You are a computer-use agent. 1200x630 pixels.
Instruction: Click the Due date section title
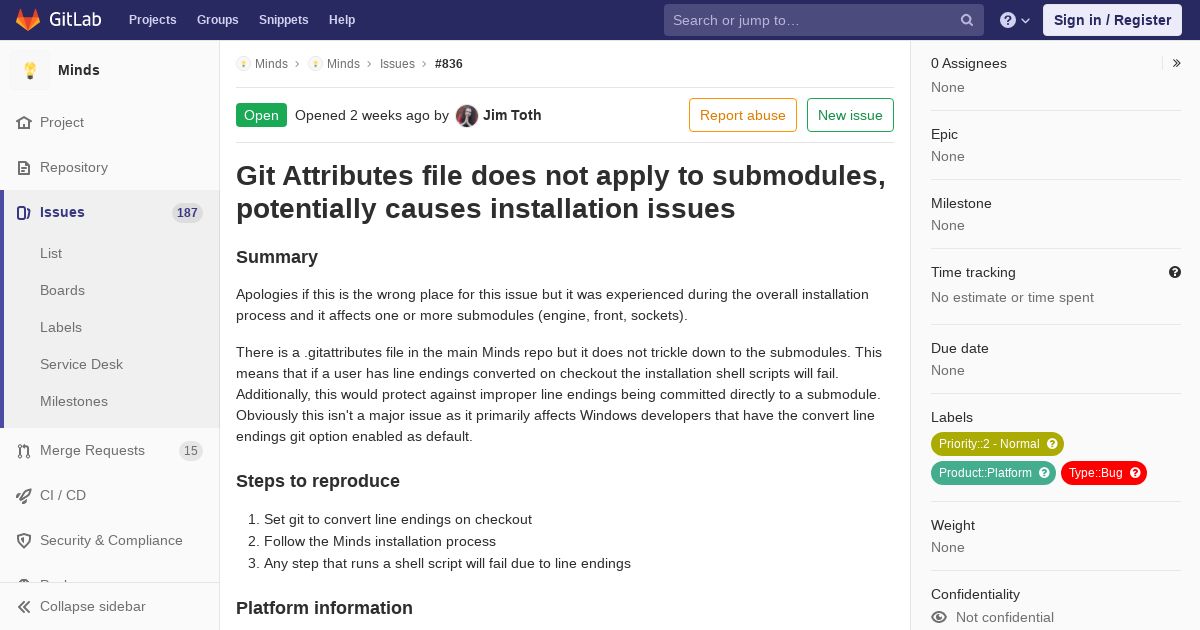(x=960, y=349)
